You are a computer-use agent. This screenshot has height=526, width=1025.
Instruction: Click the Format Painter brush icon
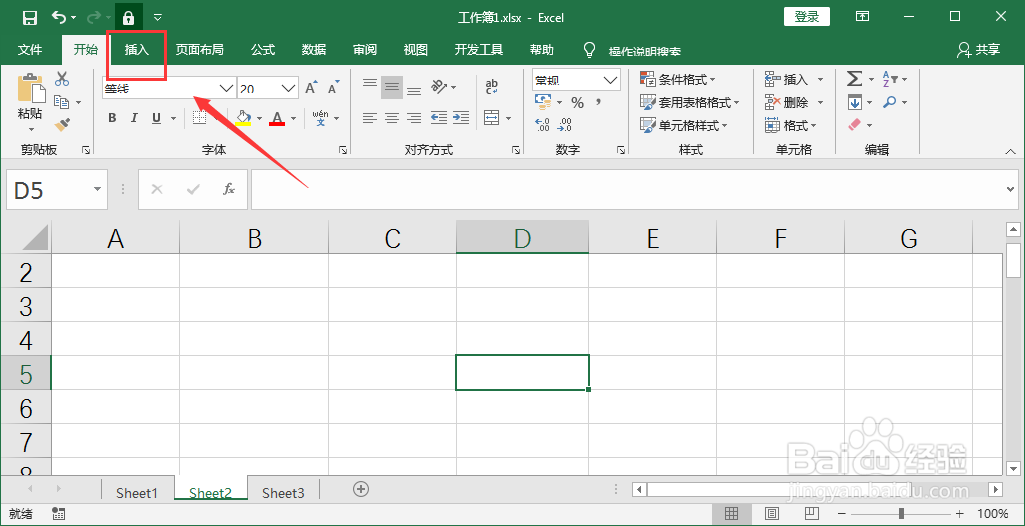point(63,123)
